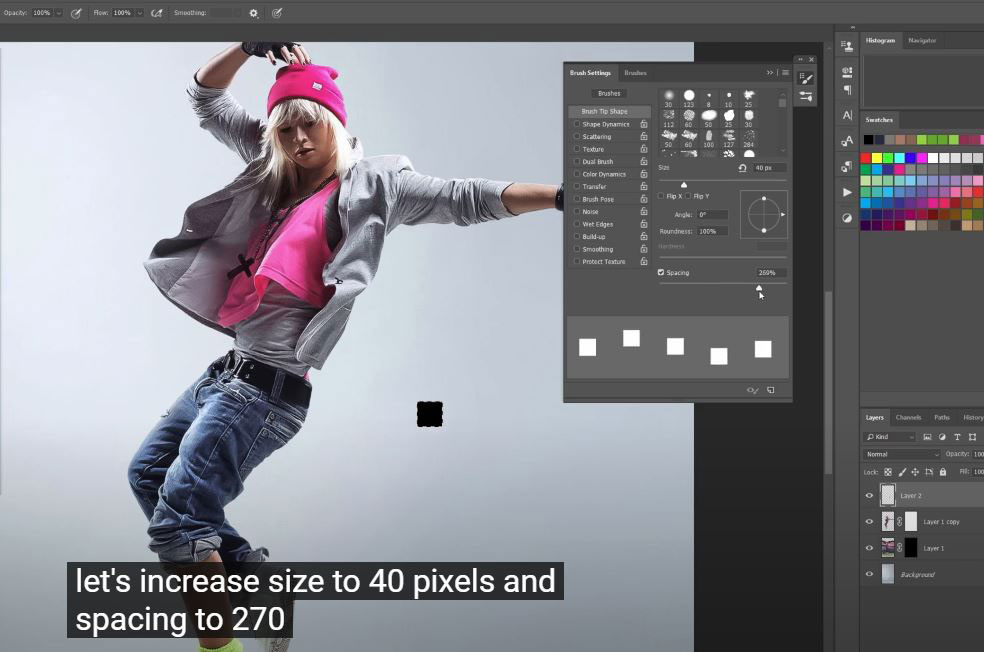Reset brush size to original icon
984x652 pixels.
[742, 168]
